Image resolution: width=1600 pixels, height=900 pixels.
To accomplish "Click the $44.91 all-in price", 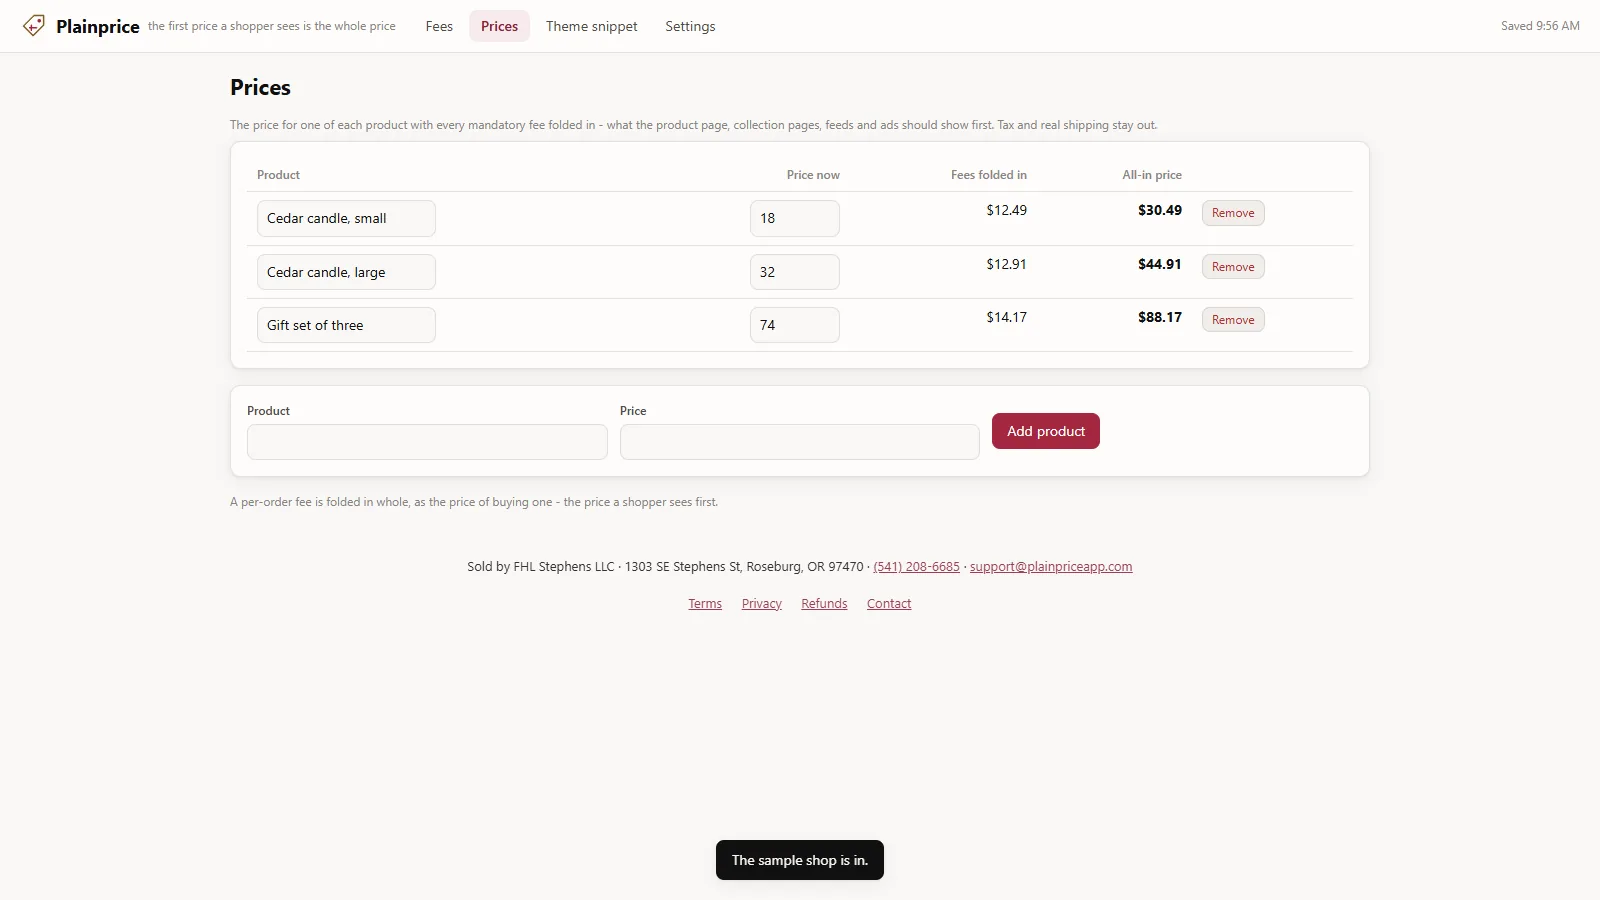I will point(1160,264).
